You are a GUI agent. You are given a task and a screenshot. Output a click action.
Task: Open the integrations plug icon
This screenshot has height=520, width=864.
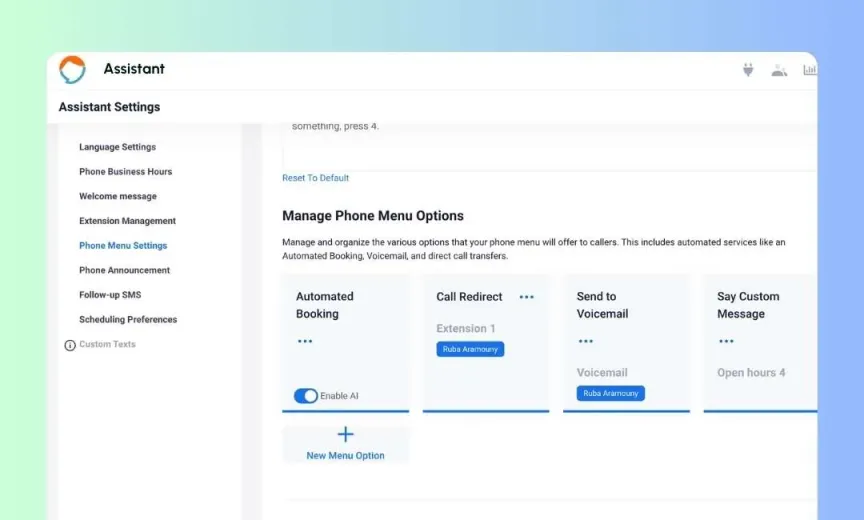coord(748,70)
